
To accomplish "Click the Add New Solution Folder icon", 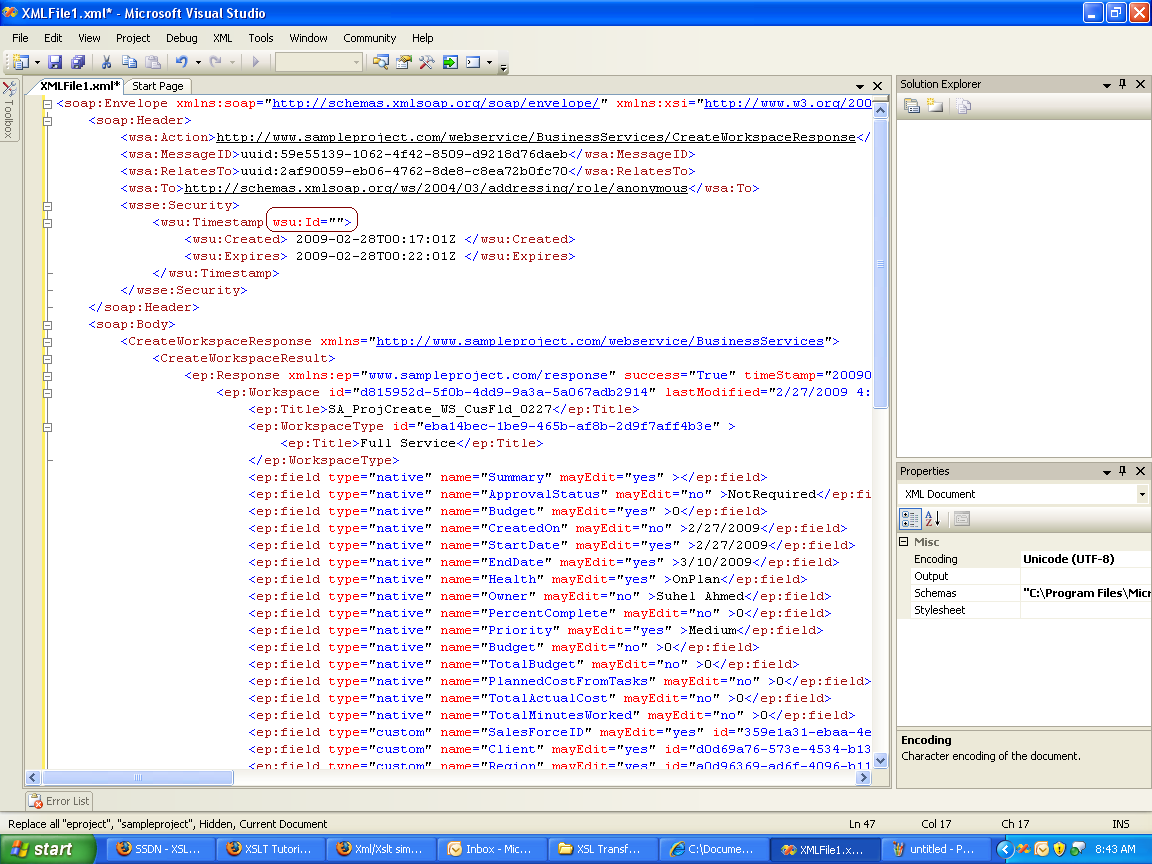I will coord(935,106).
